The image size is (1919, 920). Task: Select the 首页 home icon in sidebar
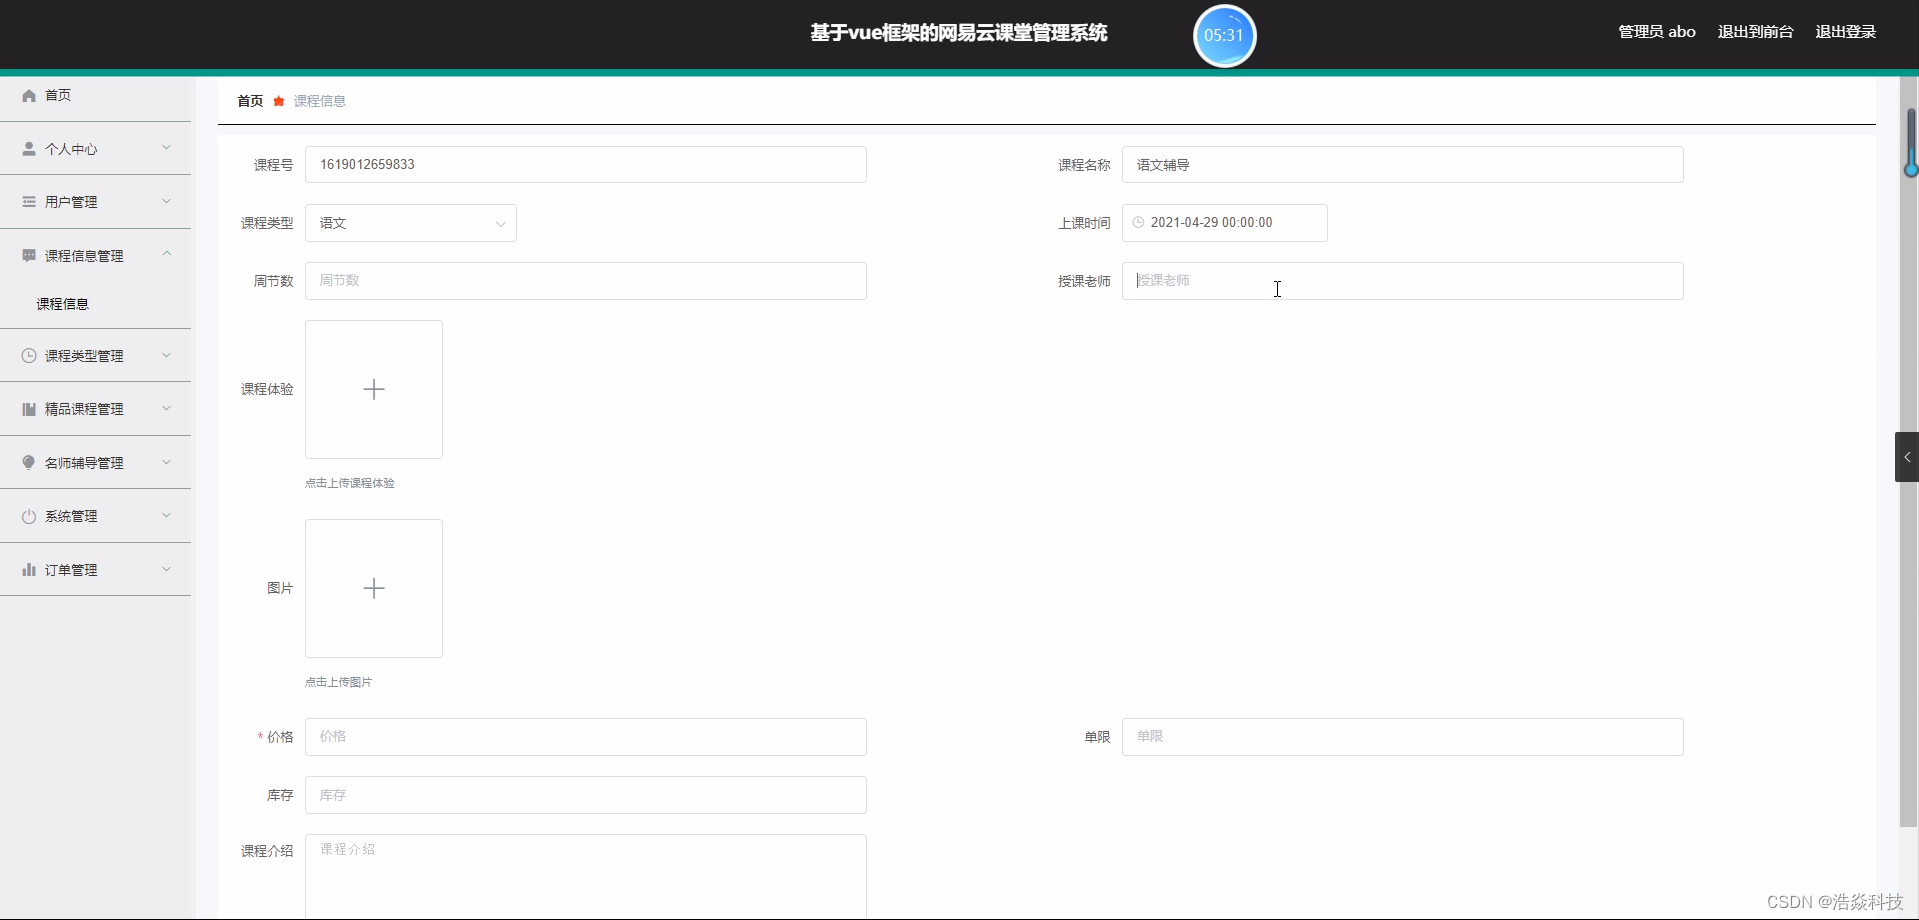pos(28,94)
